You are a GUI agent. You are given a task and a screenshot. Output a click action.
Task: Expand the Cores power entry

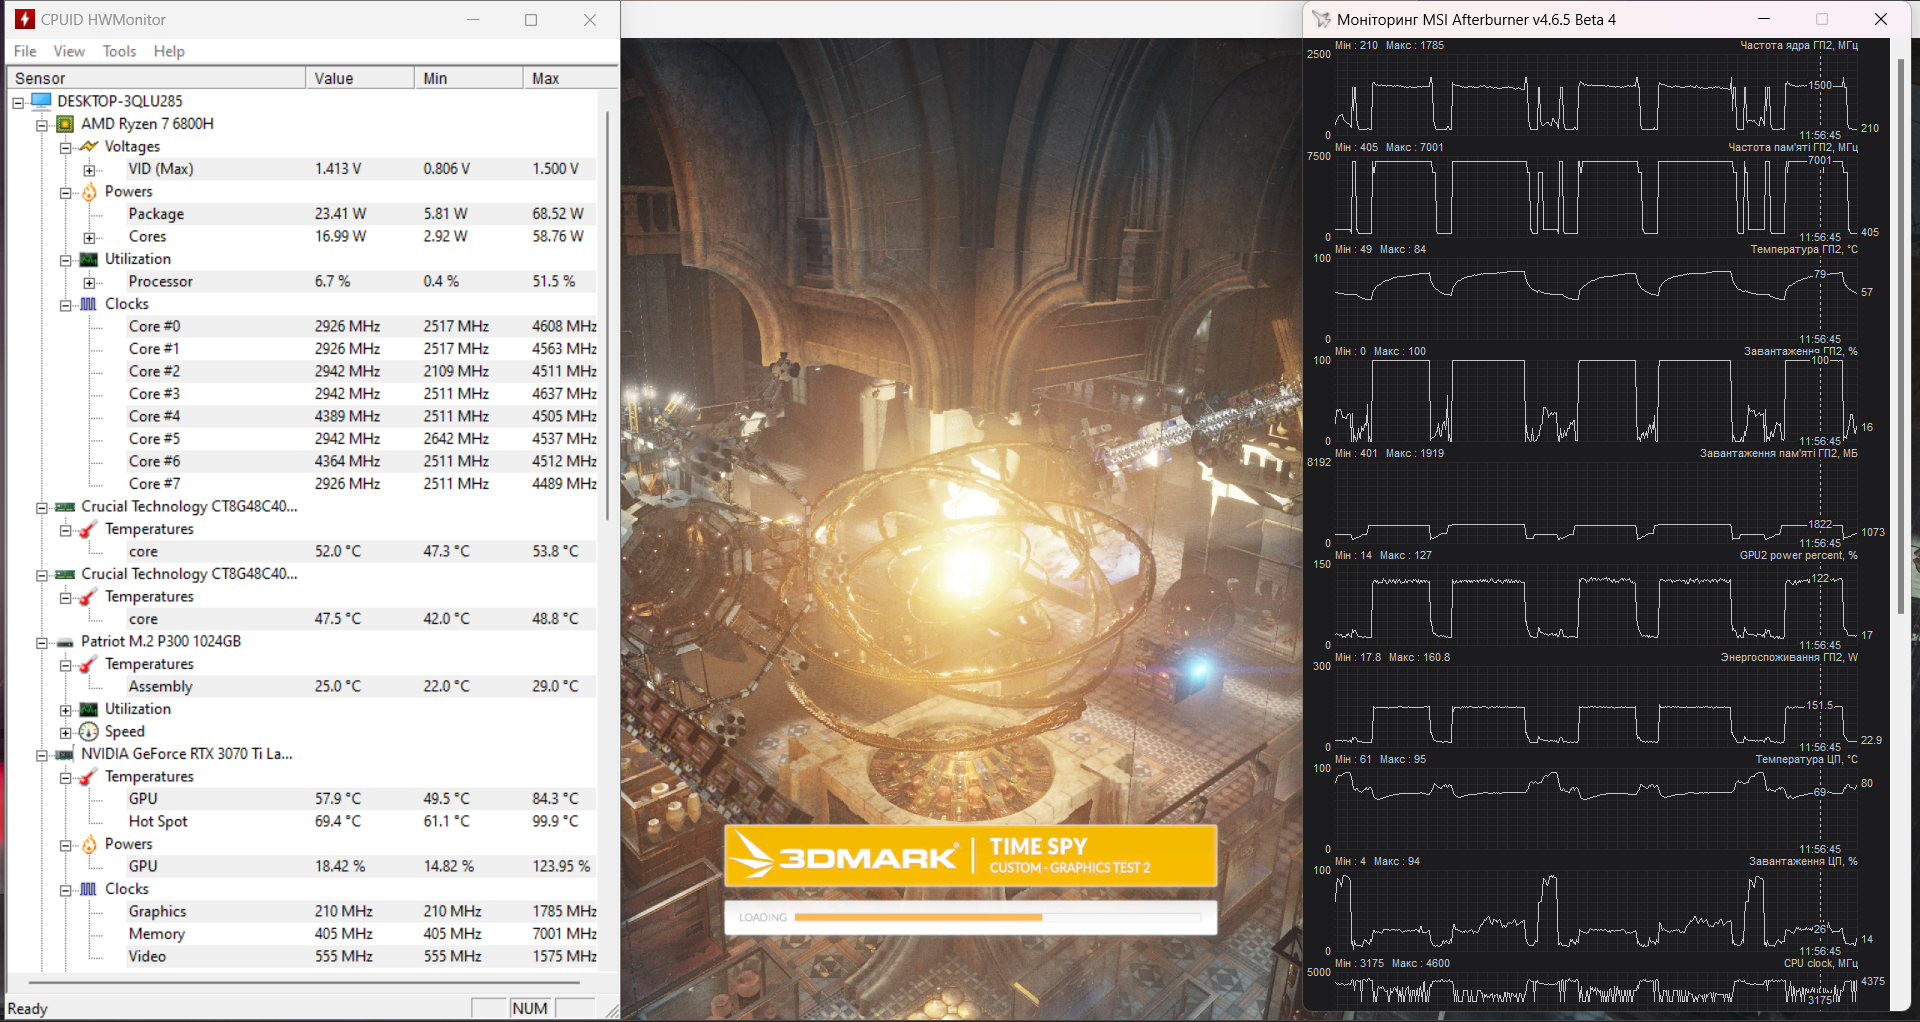(x=89, y=237)
